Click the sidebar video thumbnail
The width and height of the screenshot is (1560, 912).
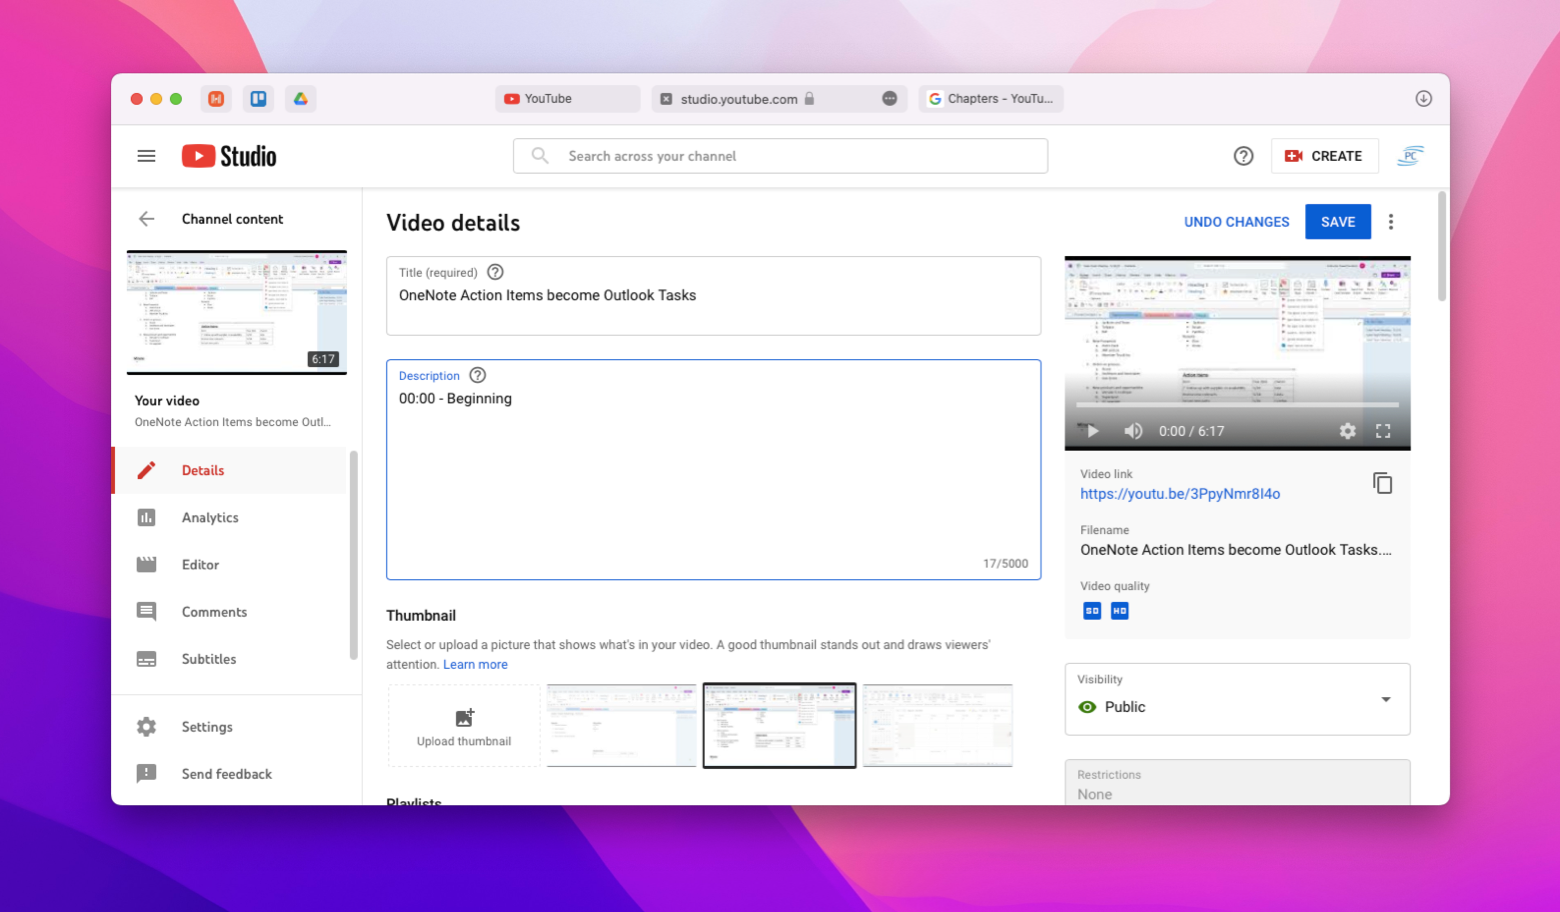[237, 312]
